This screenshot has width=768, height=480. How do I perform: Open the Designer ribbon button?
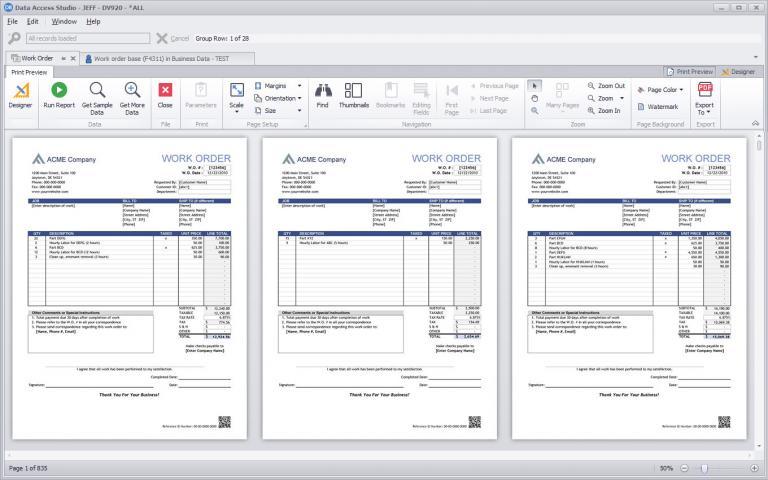[x=21, y=96]
